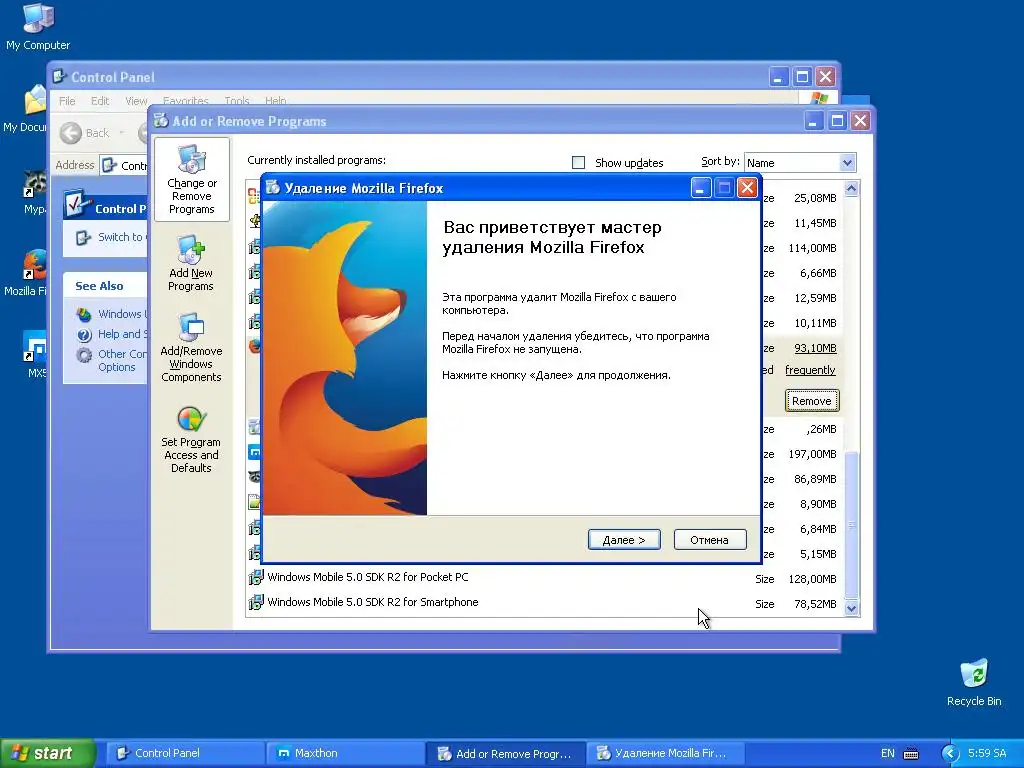Screen dimensions: 1024x768
Task: Click the 5:59 clock in tray
Action: pyautogui.click(x=987, y=753)
